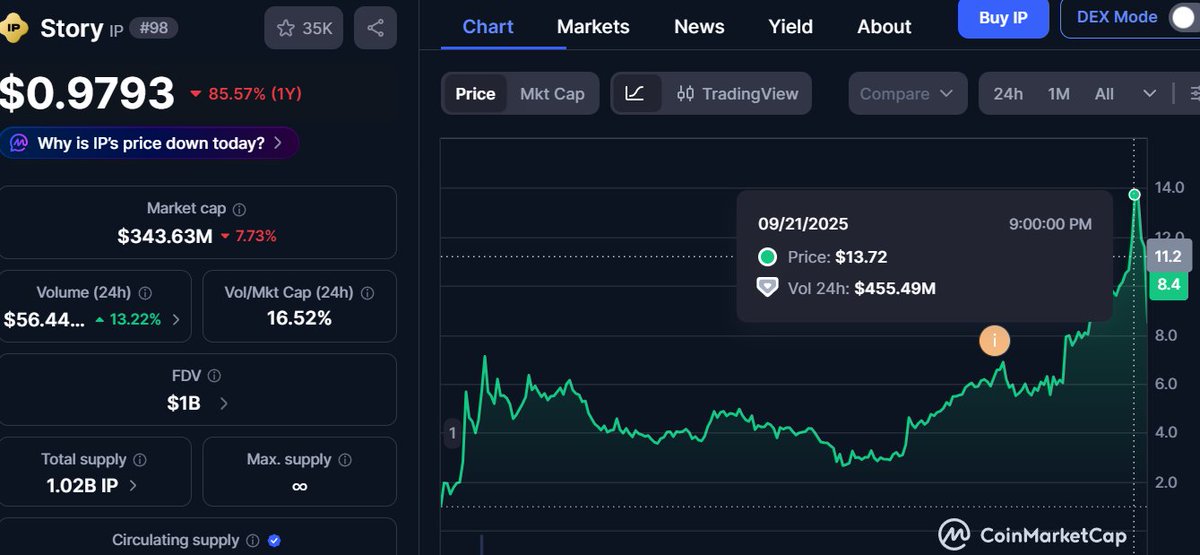This screenshot has width=1200, height=555.
Task: Click the chart peak data point dot
Action: 1134,194
